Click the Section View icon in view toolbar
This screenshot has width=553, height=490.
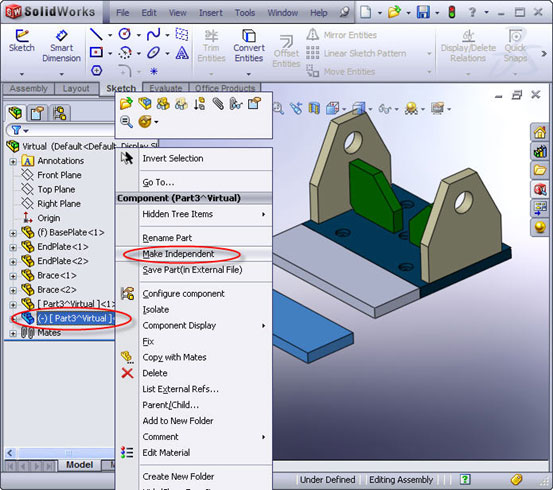314,108
